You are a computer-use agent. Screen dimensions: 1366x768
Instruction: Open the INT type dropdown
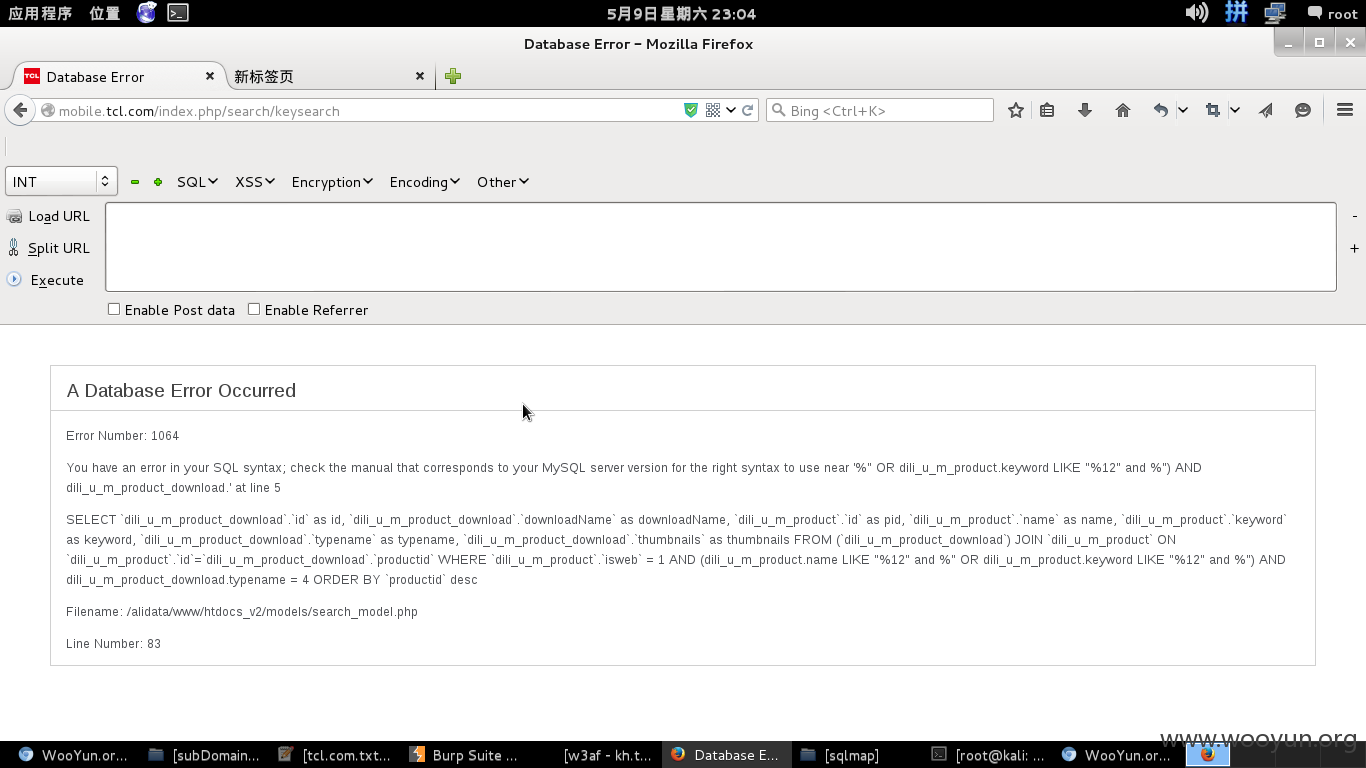click(x=61, y=181)
